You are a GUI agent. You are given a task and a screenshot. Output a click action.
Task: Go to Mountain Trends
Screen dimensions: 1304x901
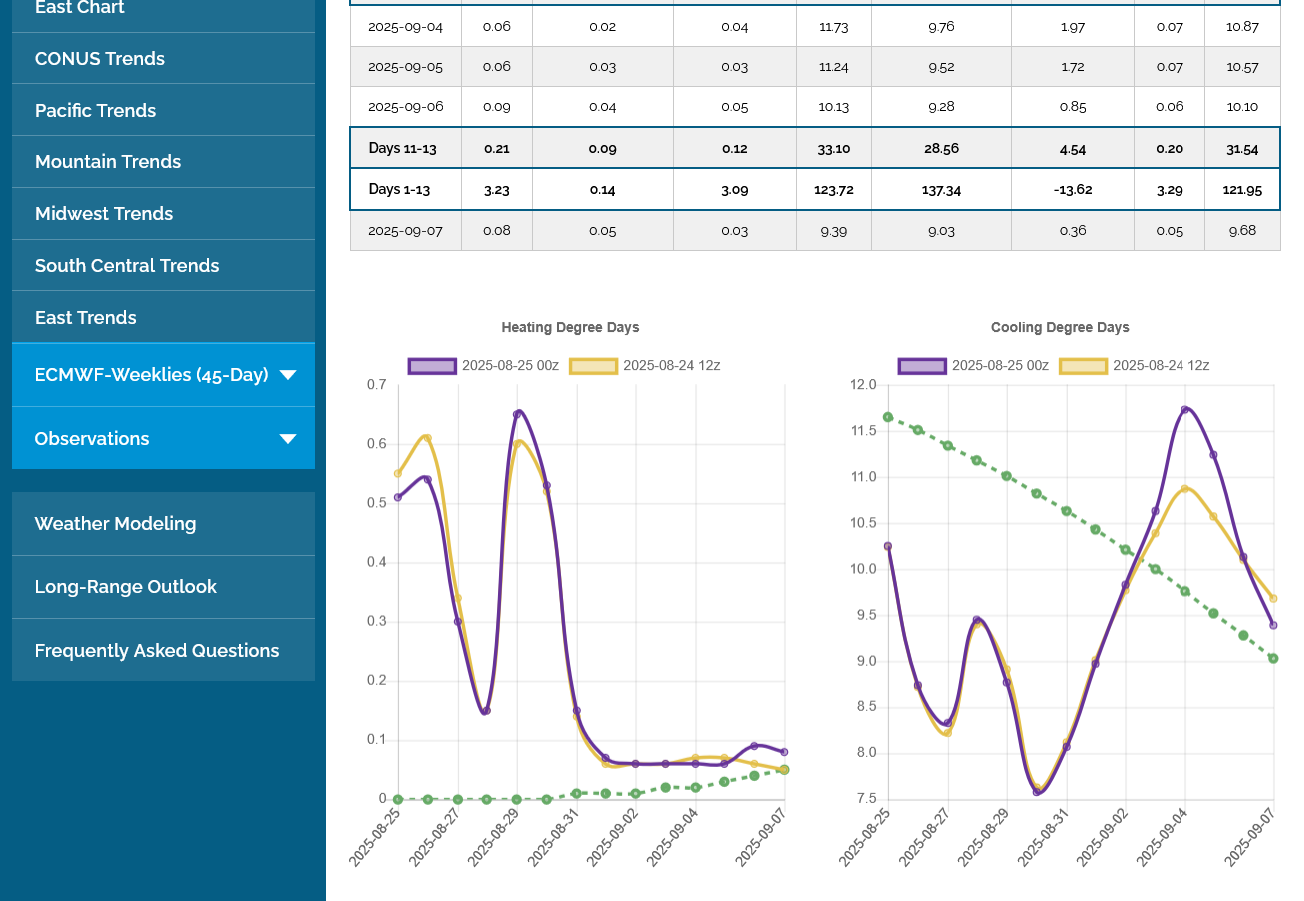tap(108, 162)
